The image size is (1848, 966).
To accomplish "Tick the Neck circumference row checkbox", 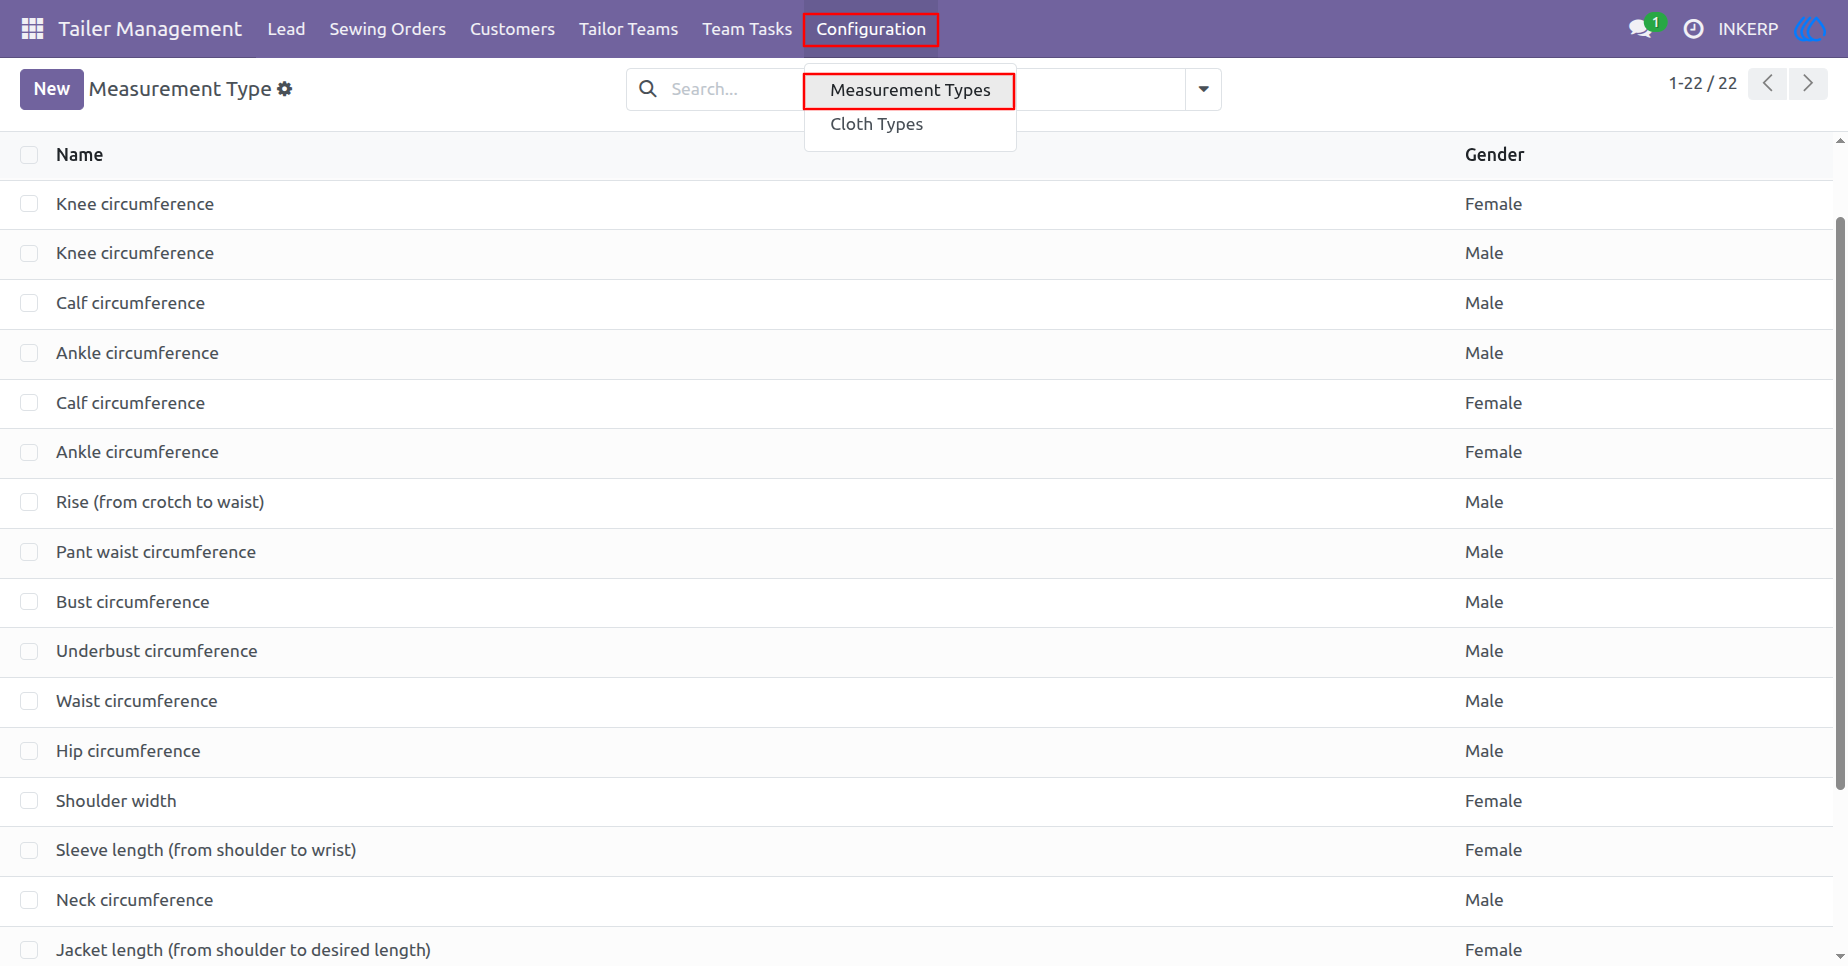I will click(29, 900).
